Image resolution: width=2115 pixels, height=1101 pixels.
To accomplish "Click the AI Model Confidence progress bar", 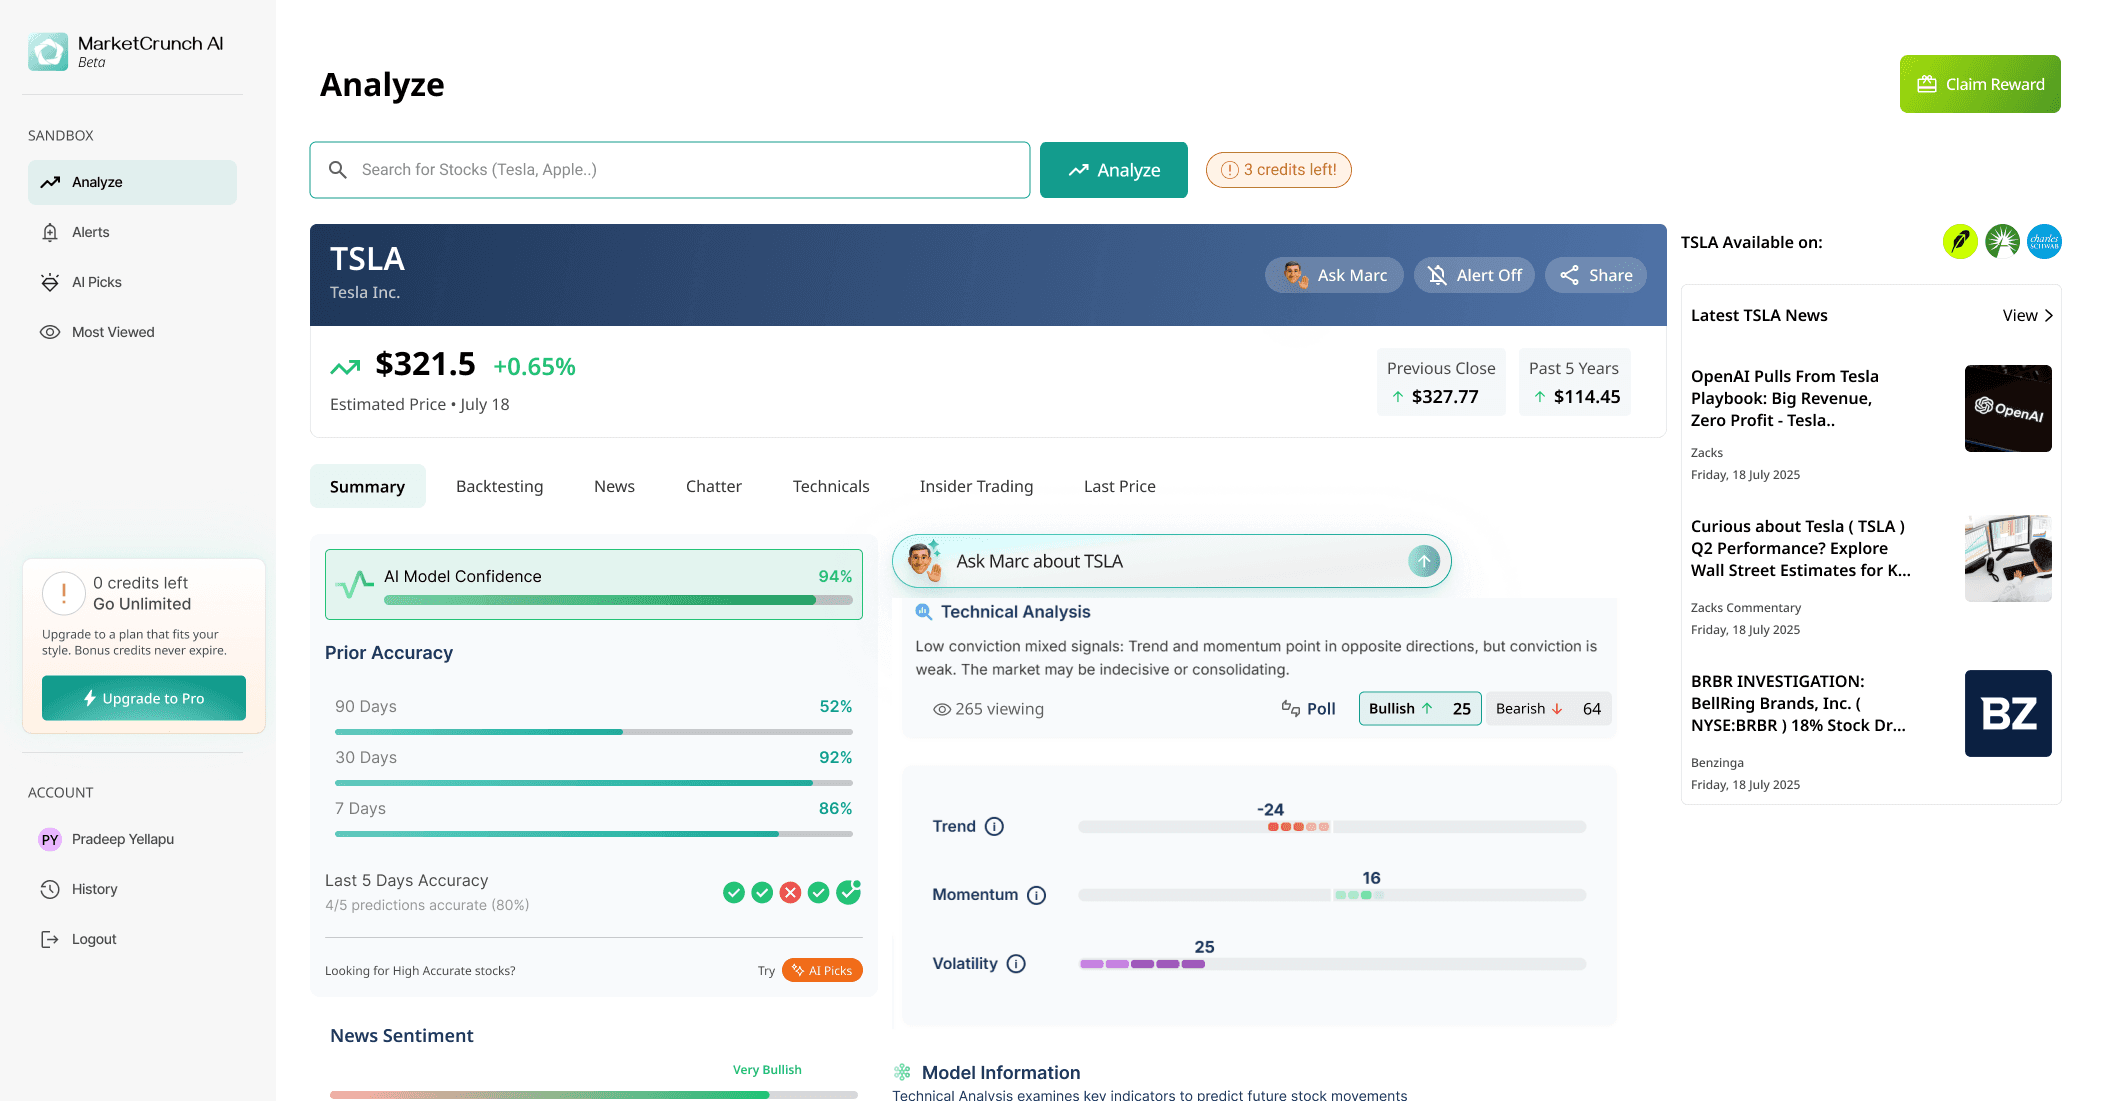I will (x=617, y=601).
